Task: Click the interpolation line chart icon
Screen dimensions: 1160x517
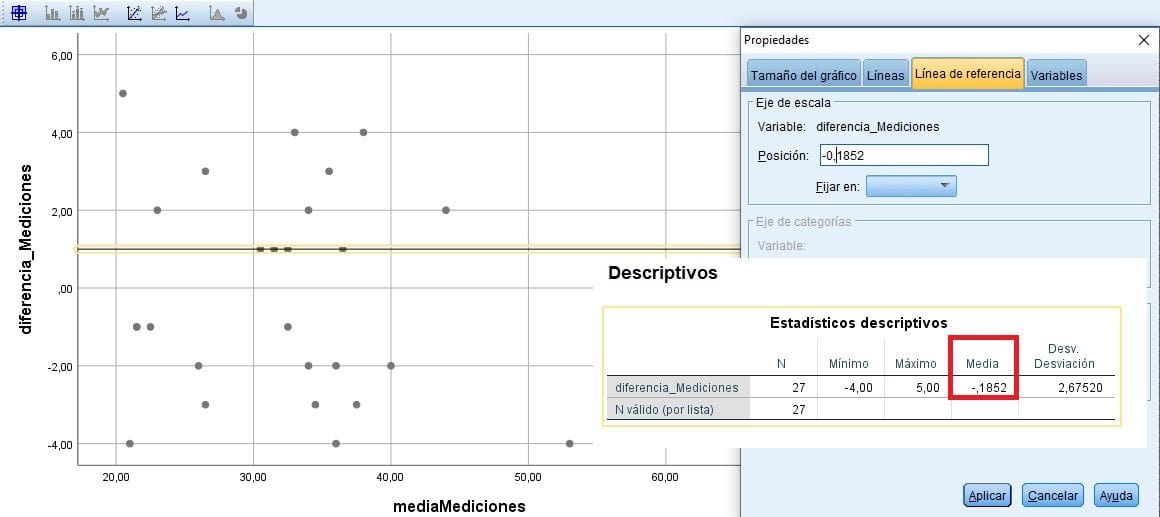Action: pos(182,13)
